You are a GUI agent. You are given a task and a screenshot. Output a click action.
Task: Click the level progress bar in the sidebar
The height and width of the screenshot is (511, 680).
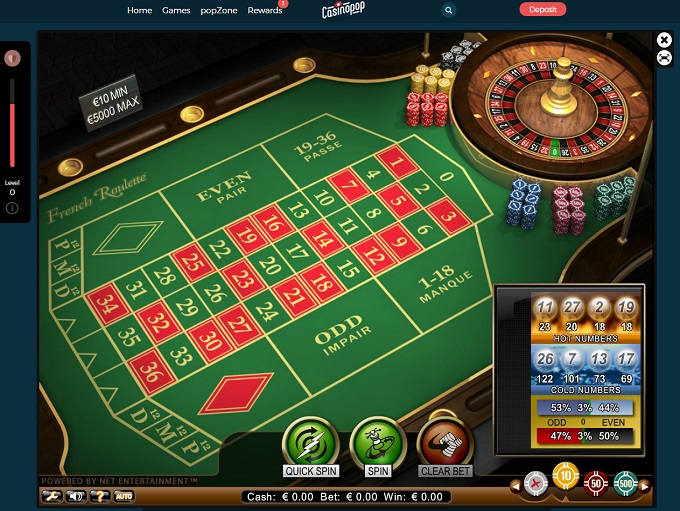point(13,123)
